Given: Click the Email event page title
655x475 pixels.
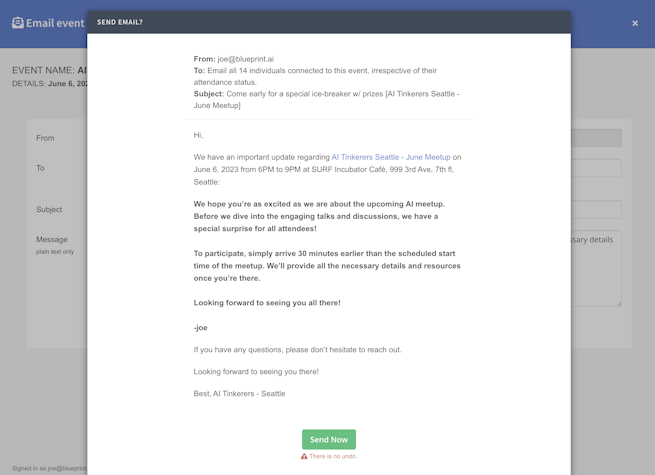Looking at the screenshot, I should (x=55, y=23).
